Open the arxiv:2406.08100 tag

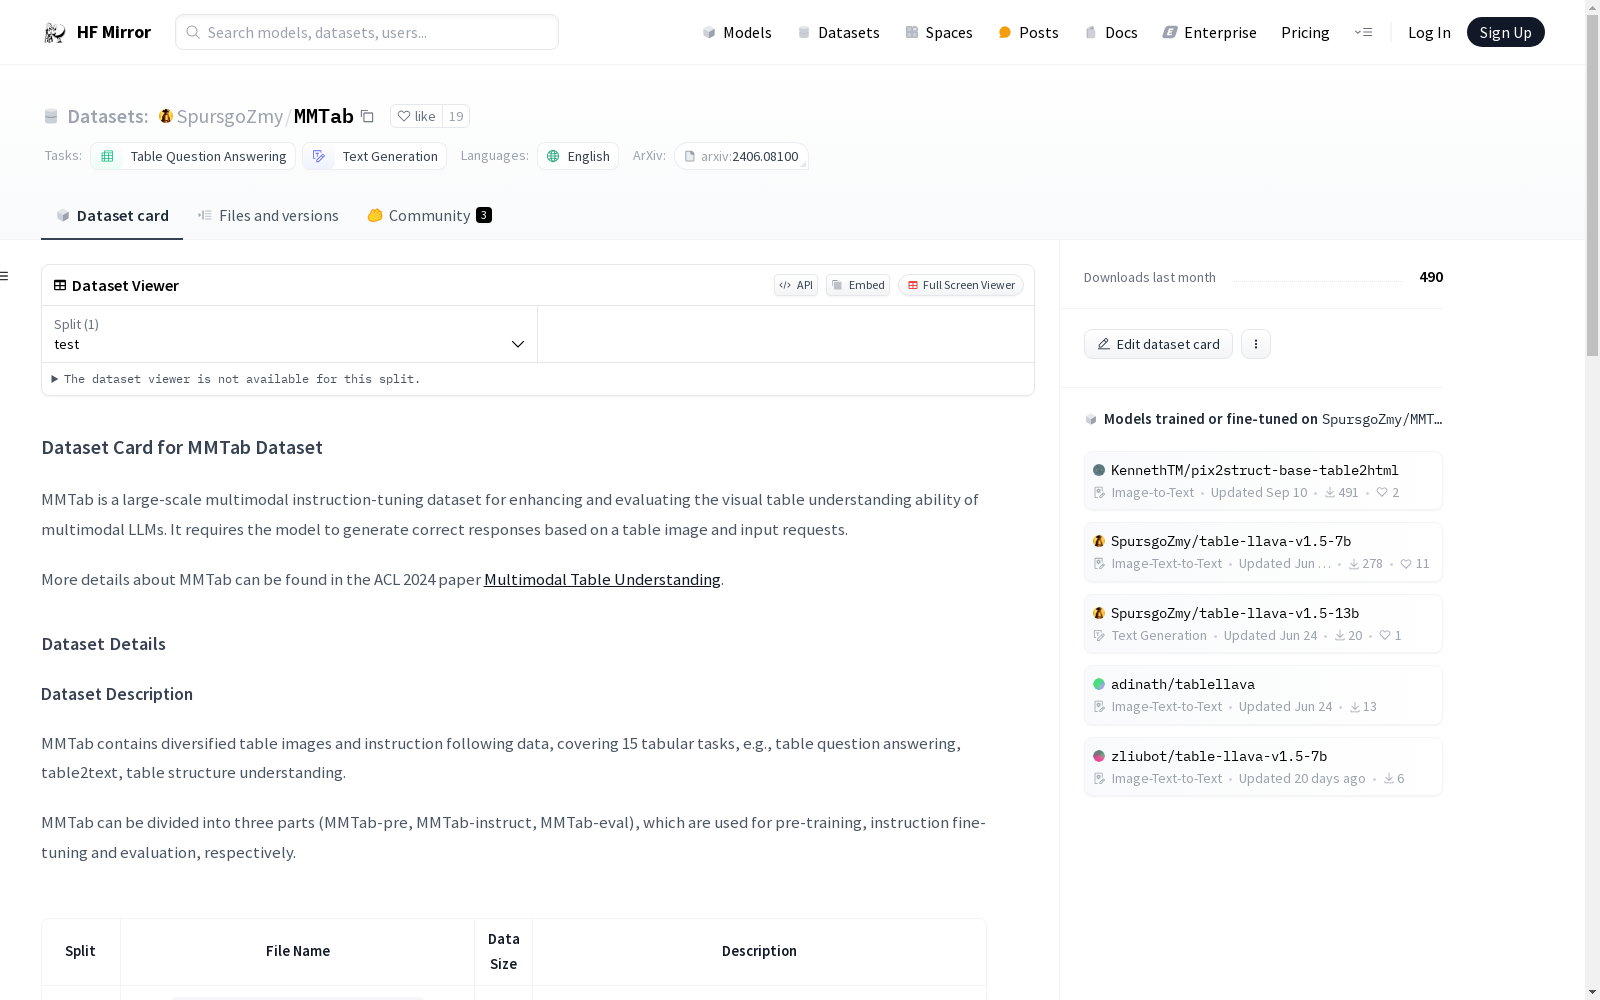coord(741,156)
